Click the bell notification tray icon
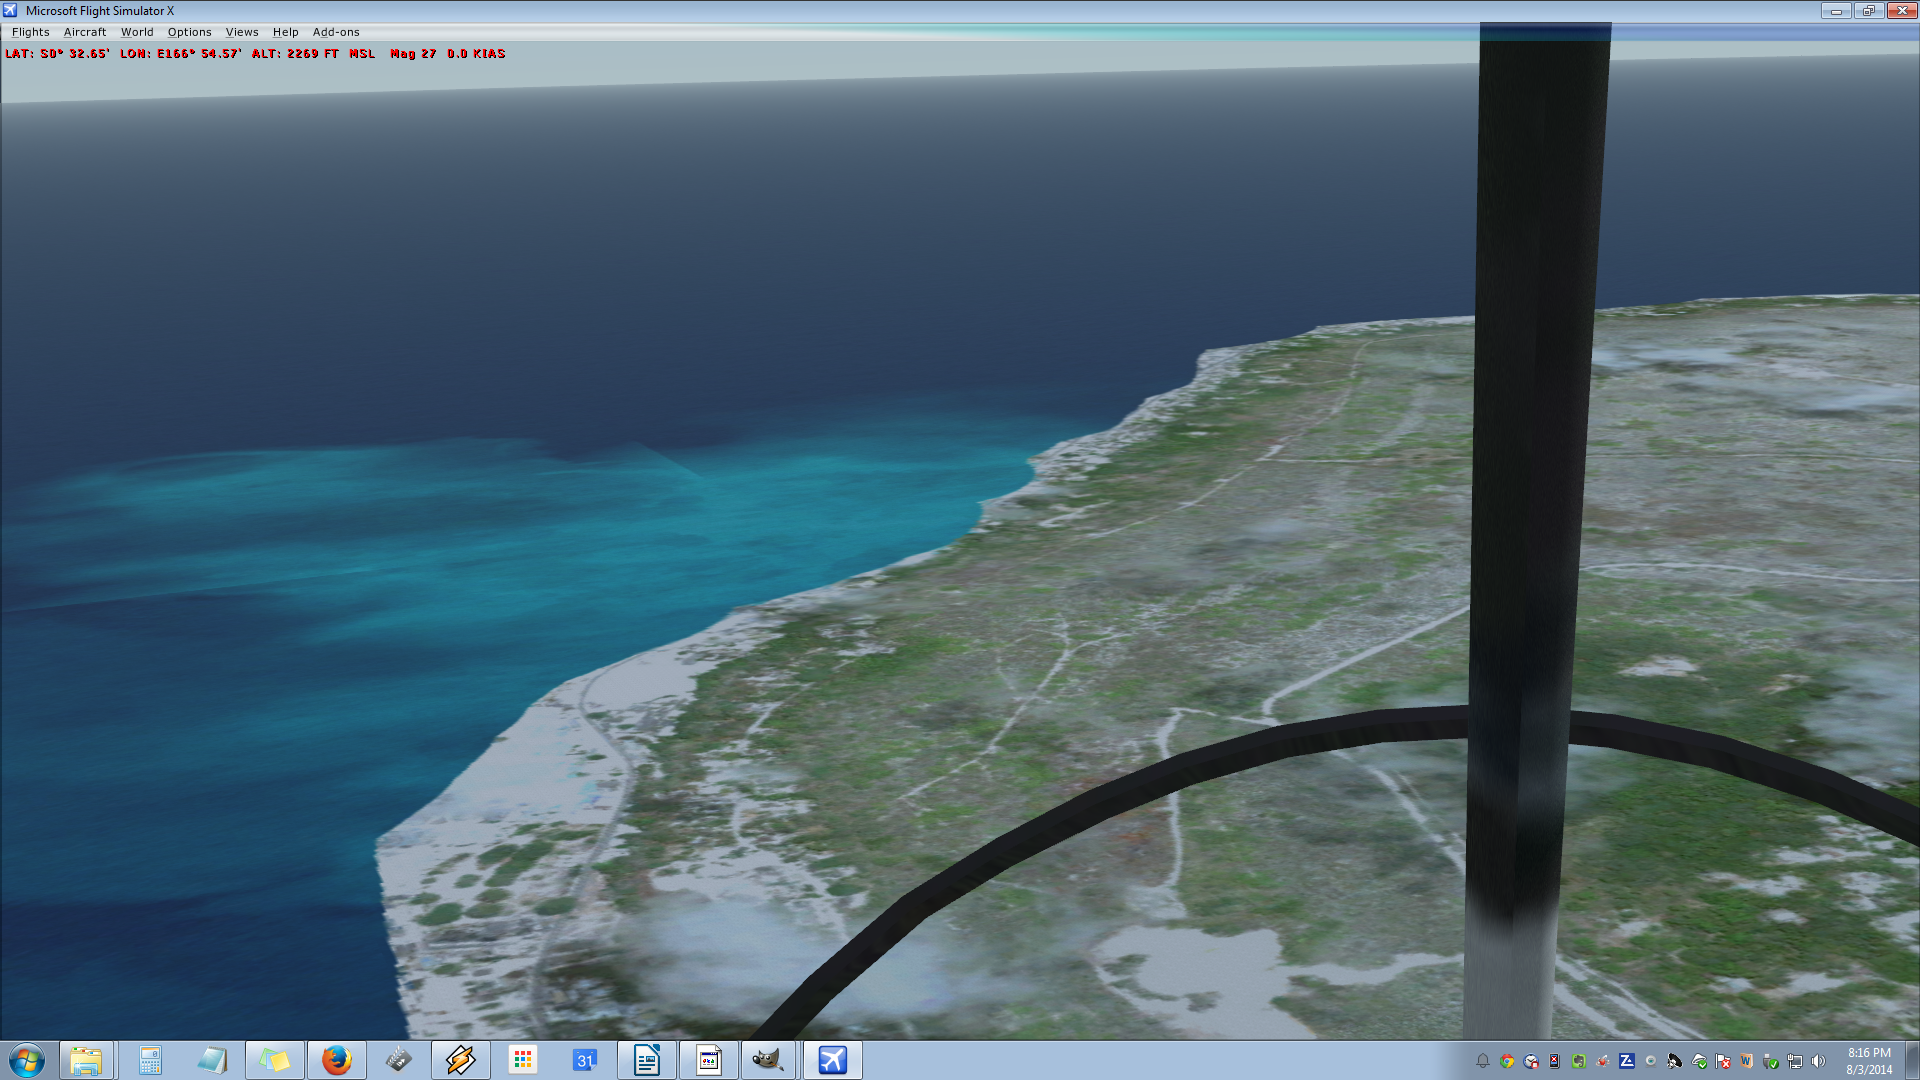The width and height of the screenshot is (1920, 1080). (x=1483, y=1061)
